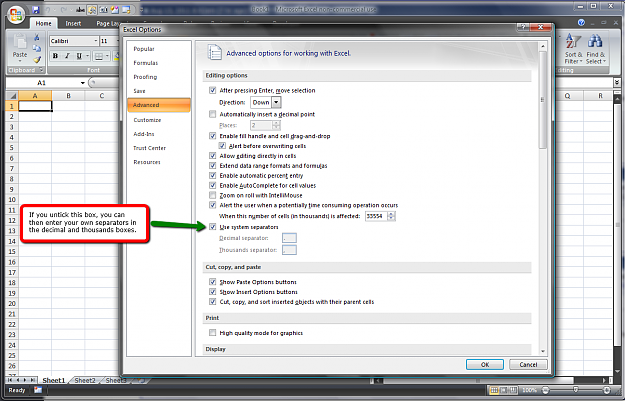Open the font size 11 dropdown
This screenshot has height=401, width=625.
coord(118,41)
